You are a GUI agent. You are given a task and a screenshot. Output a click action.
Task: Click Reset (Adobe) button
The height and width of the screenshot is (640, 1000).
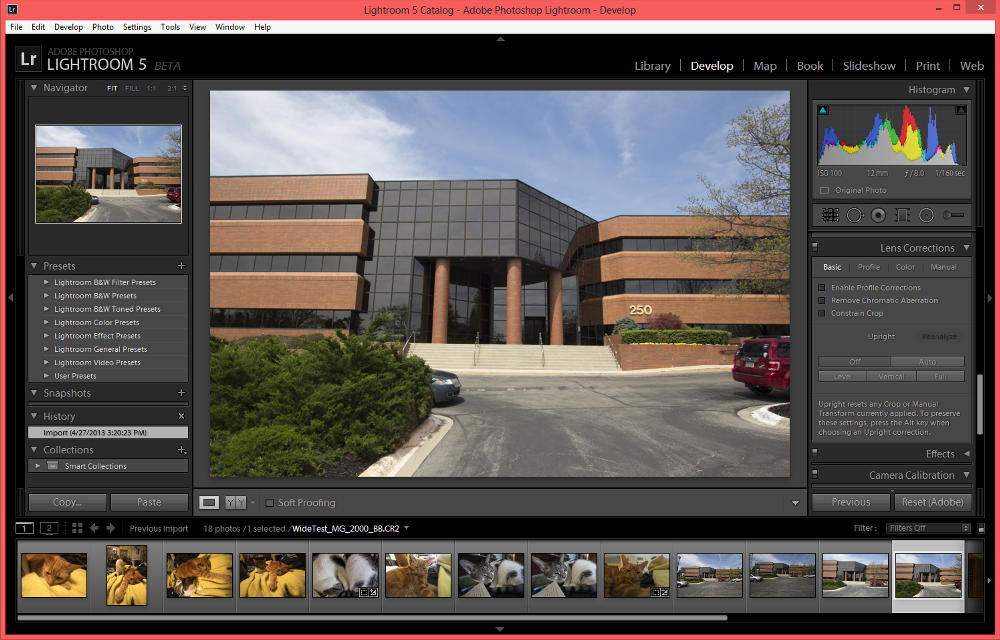pyautogui.click(x=932, y=502)
